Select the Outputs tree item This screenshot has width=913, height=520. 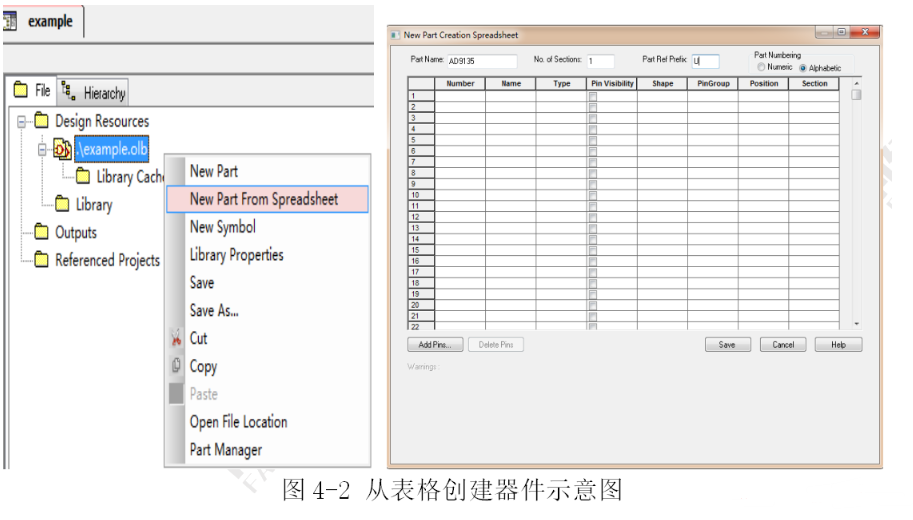76,232
